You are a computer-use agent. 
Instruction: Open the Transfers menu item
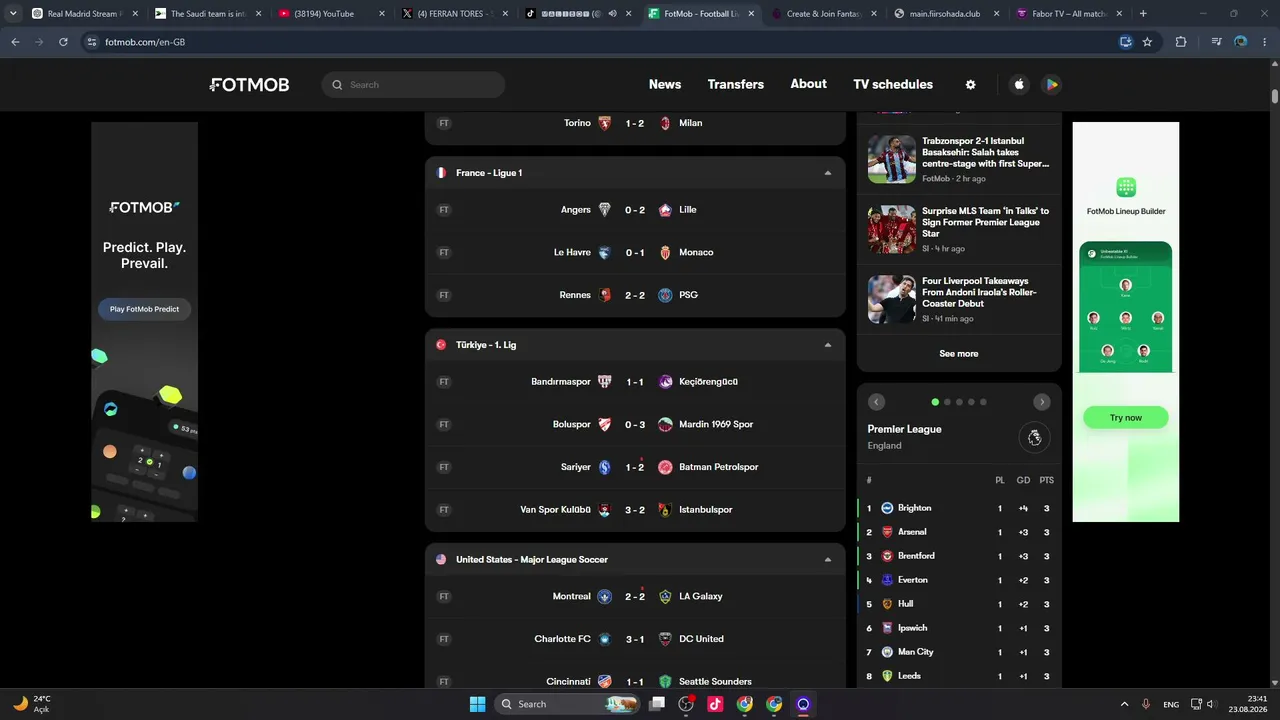click(x=736, y=85)
